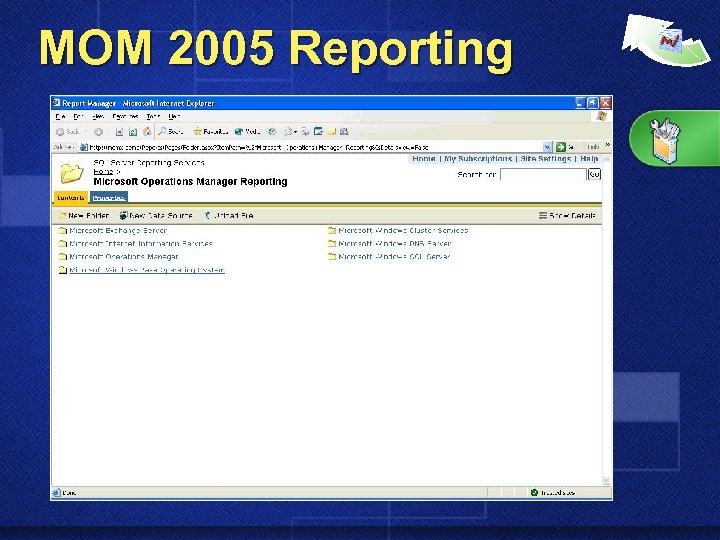The height and width of the screenshot is (540, 720).
Task: Open the Search magnifier toolbar button
Action: click(171, 132)
